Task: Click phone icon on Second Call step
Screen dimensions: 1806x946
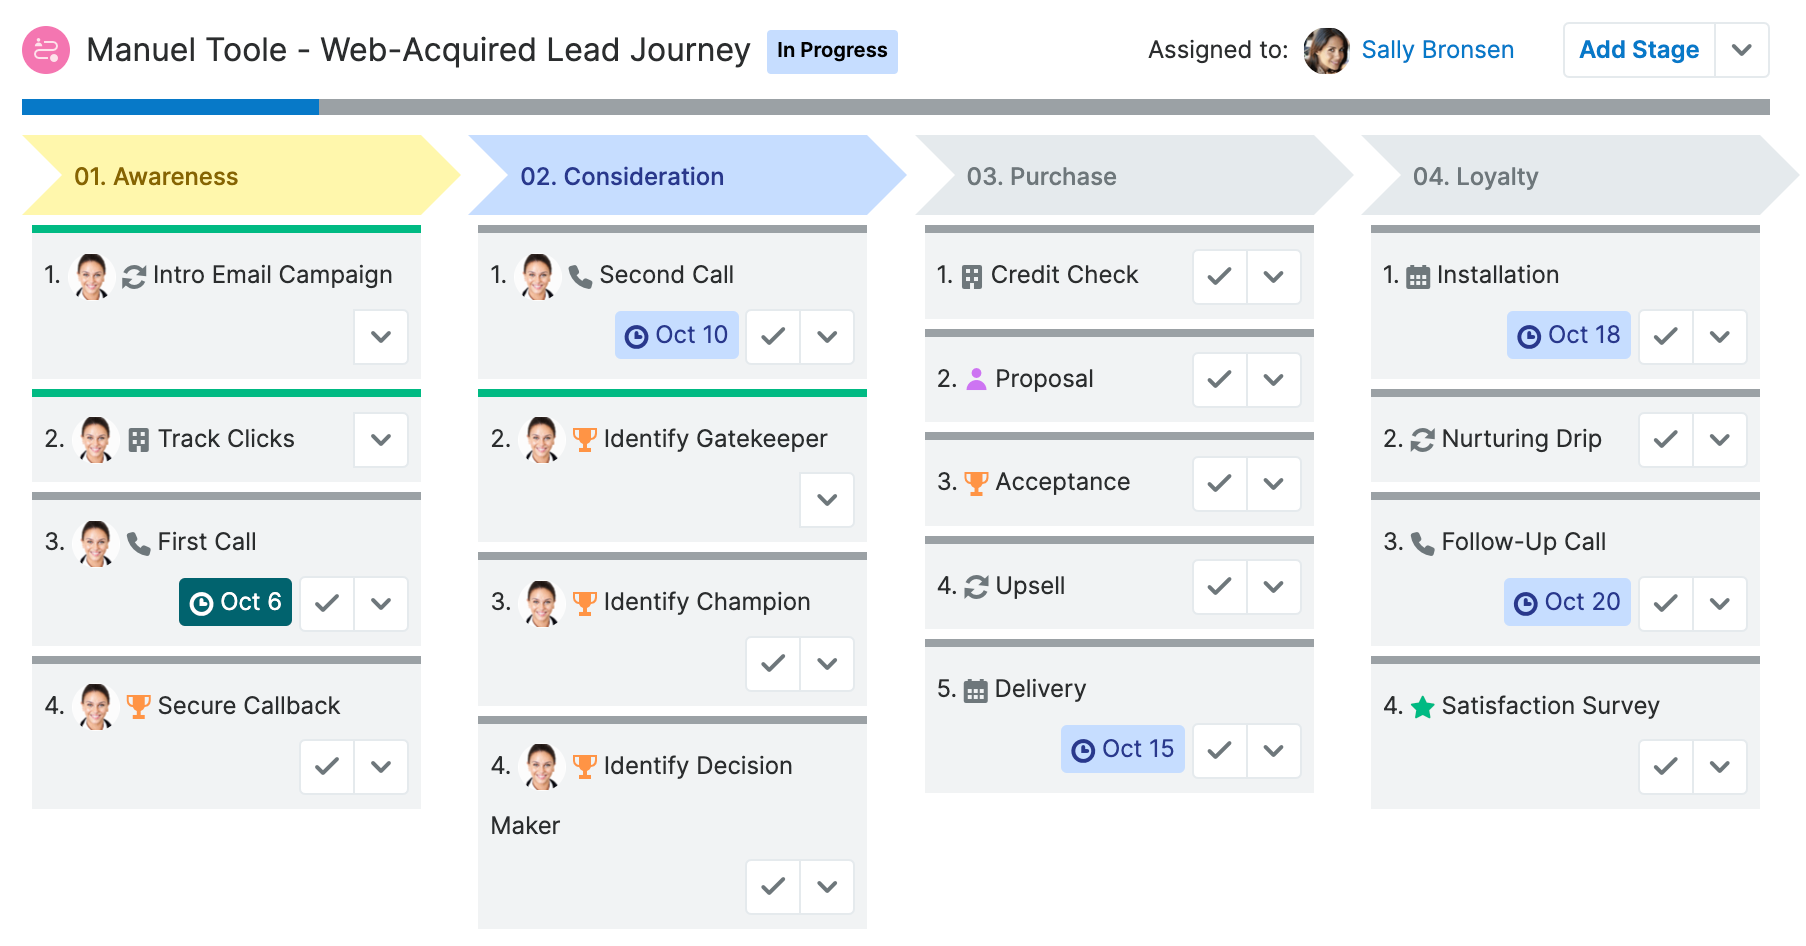Action: coord(580,276)
